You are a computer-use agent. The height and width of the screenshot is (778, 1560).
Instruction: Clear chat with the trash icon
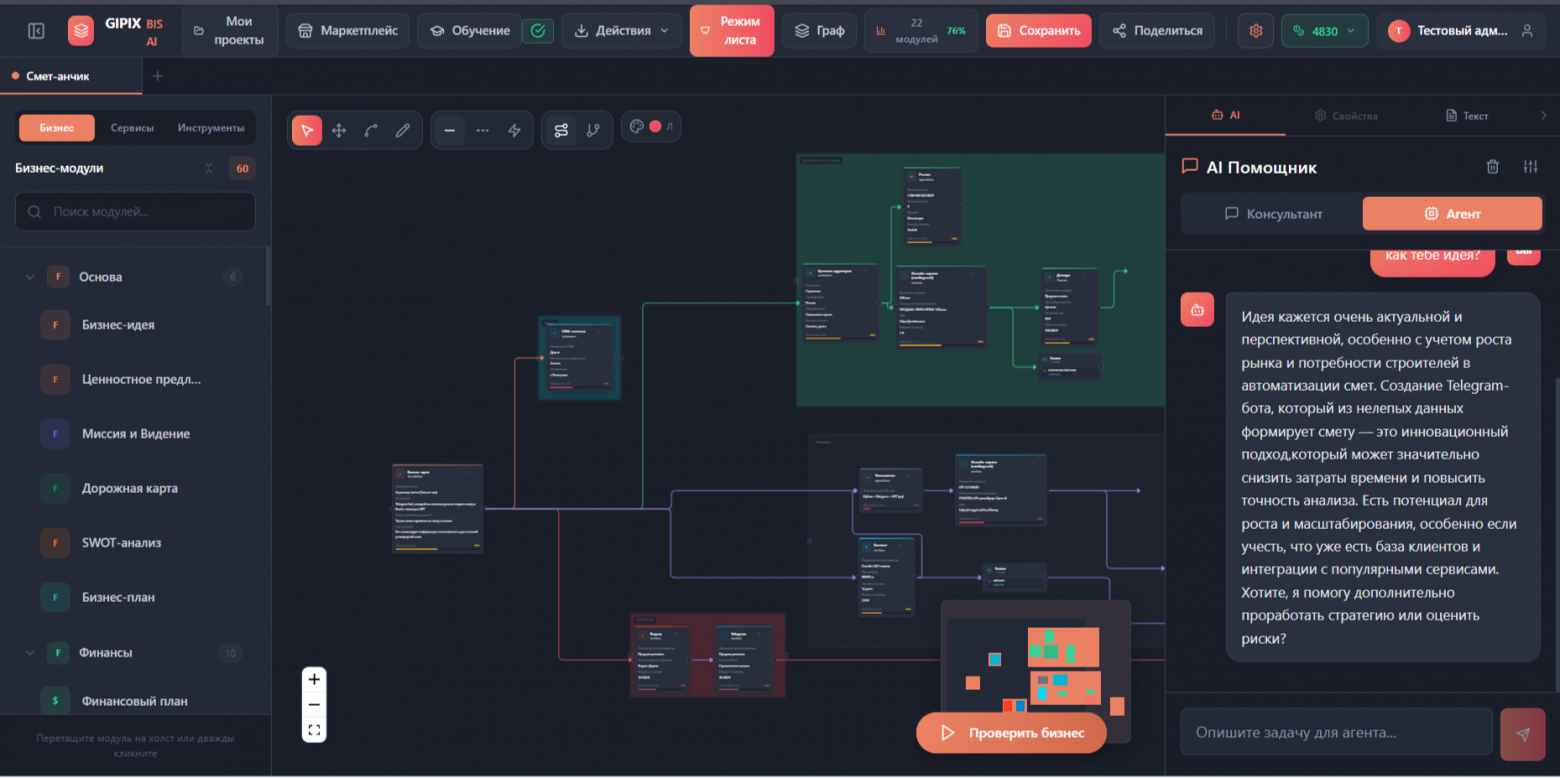[1492, 167]
